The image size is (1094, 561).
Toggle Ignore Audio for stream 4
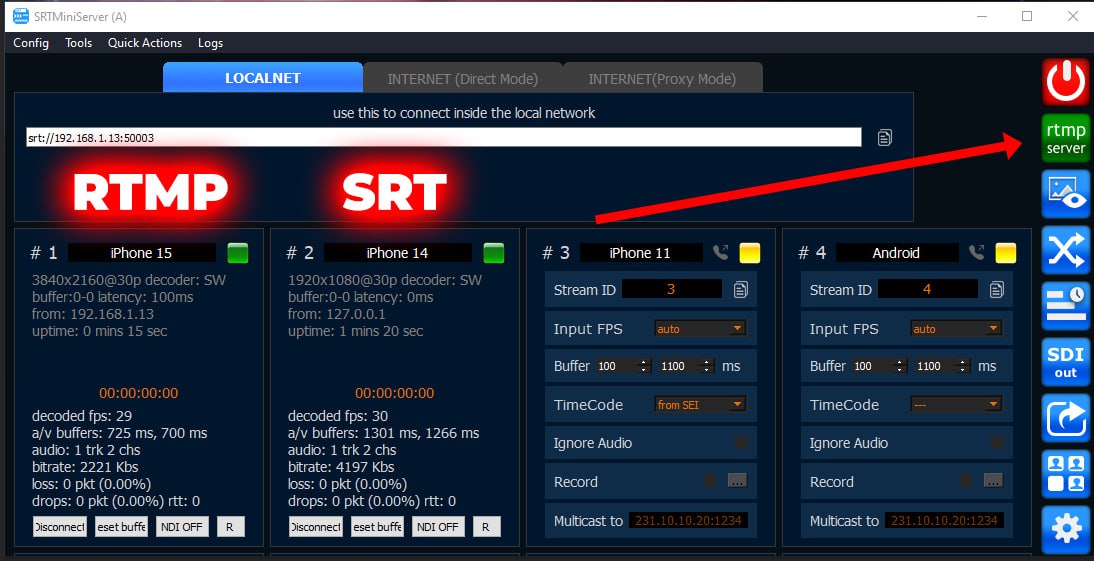(997, 442)
